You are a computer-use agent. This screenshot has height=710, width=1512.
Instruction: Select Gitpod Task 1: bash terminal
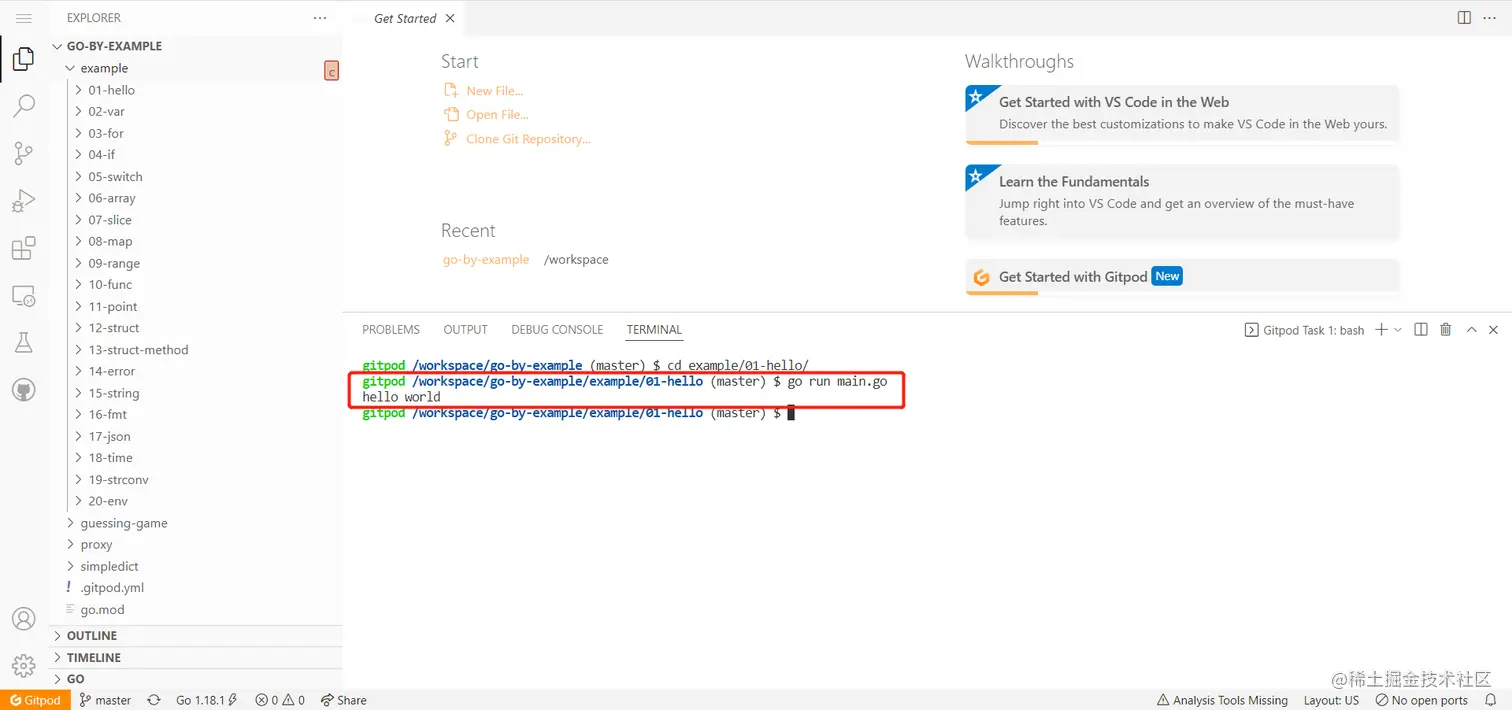click(1304, 330)
